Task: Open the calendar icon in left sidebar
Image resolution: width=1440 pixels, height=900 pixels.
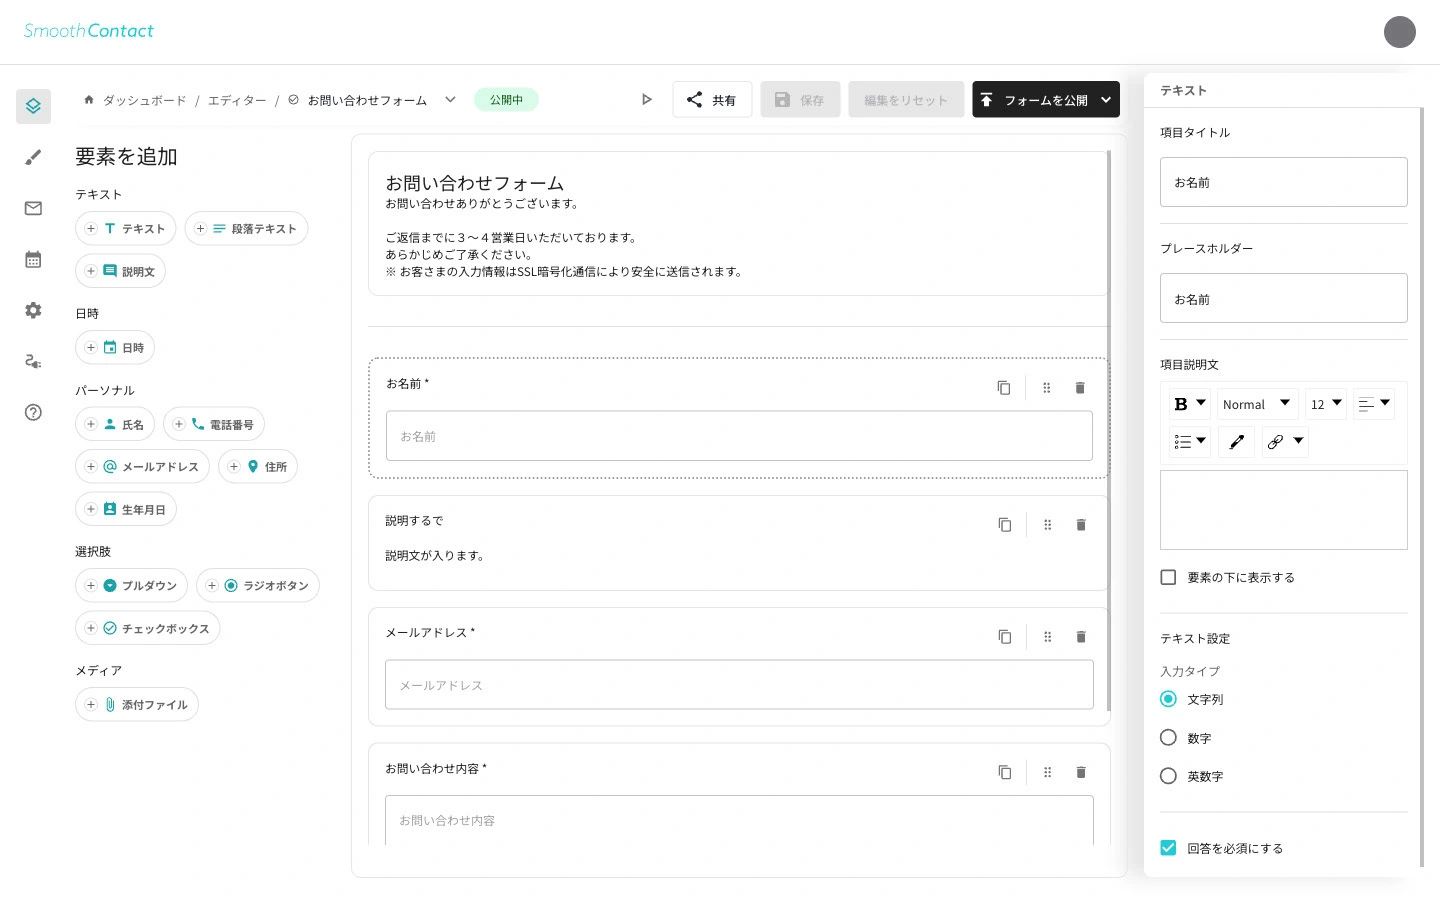Action: click(33, 259)
